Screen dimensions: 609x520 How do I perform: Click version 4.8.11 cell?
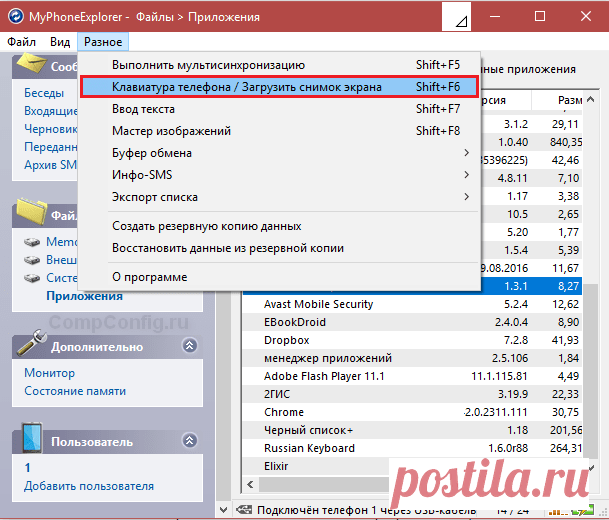pyautogui.click(x=512, y=178)
